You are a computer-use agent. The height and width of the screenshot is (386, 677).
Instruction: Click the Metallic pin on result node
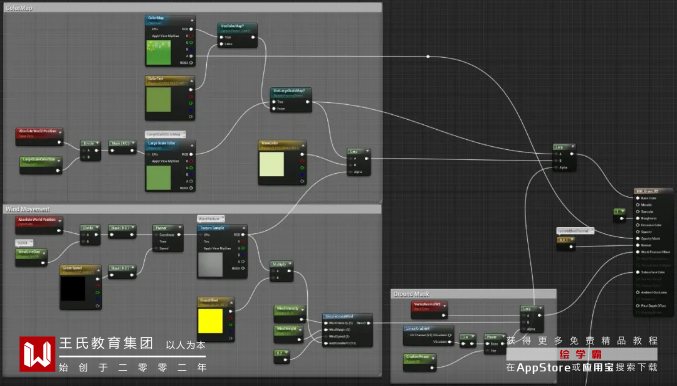click(638, 205)
